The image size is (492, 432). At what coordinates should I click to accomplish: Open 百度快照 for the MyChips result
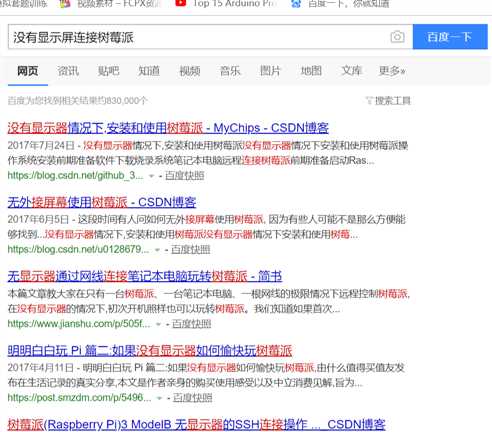coord(185,176)
